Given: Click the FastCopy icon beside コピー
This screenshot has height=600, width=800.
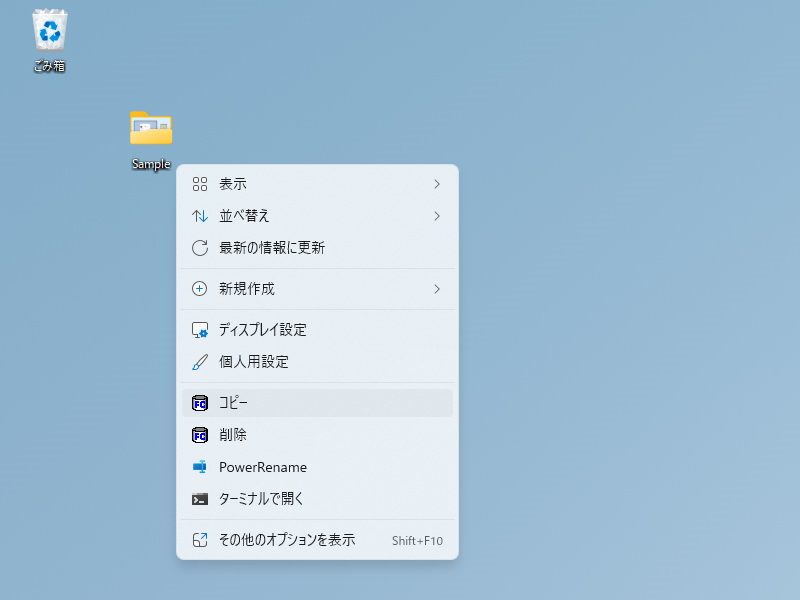Looking at the screenshot, I should (200, 403).
